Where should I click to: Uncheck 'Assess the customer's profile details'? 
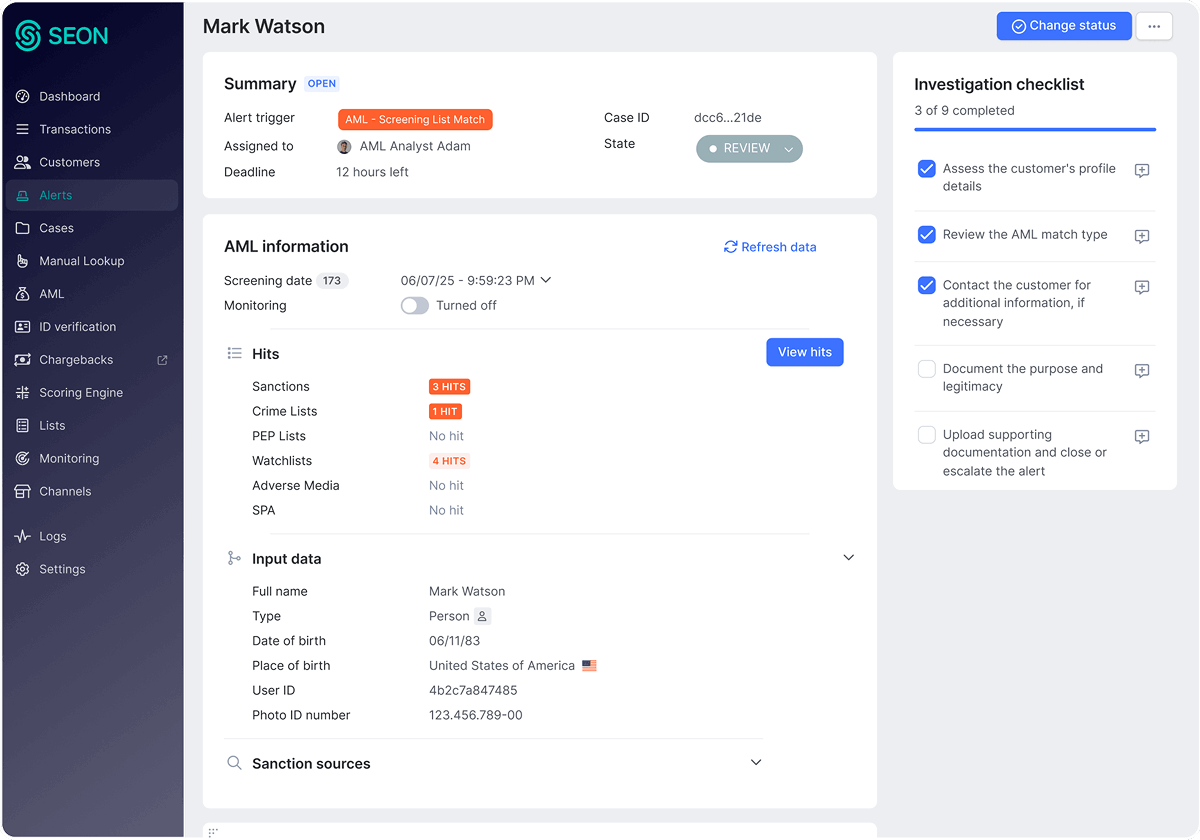[926, 170]
